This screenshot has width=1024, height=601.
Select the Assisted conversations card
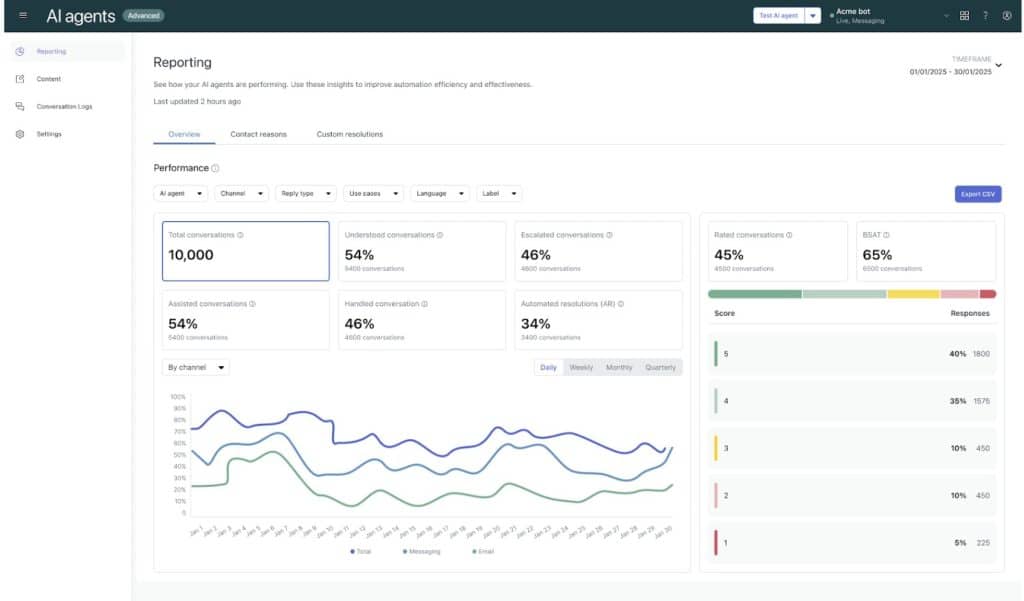click(x=246, y=320)
